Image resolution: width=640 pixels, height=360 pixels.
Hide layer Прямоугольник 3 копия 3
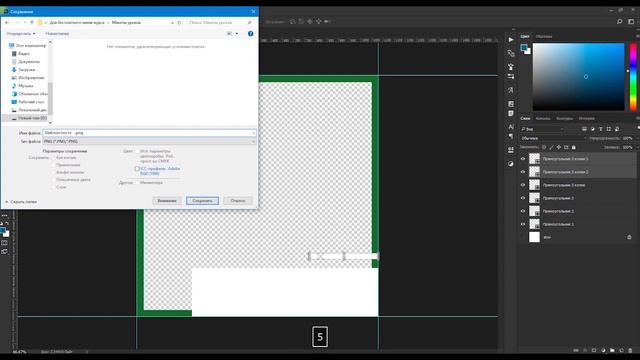click(x=523, y=159)
